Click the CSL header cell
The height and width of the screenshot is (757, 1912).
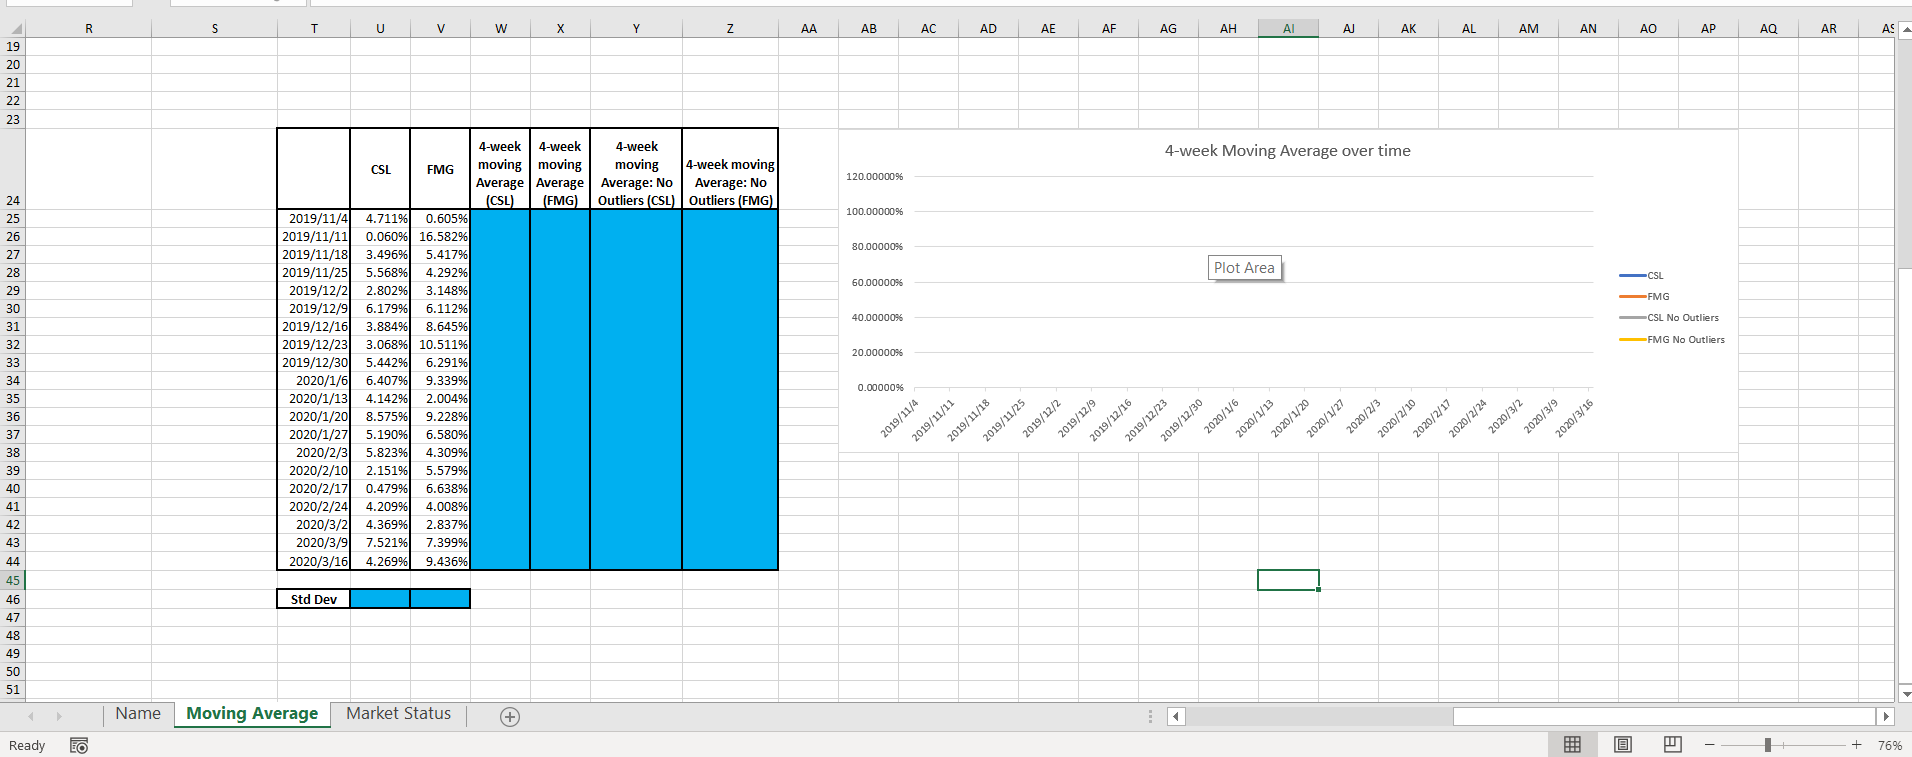click(x=380, y=169)
